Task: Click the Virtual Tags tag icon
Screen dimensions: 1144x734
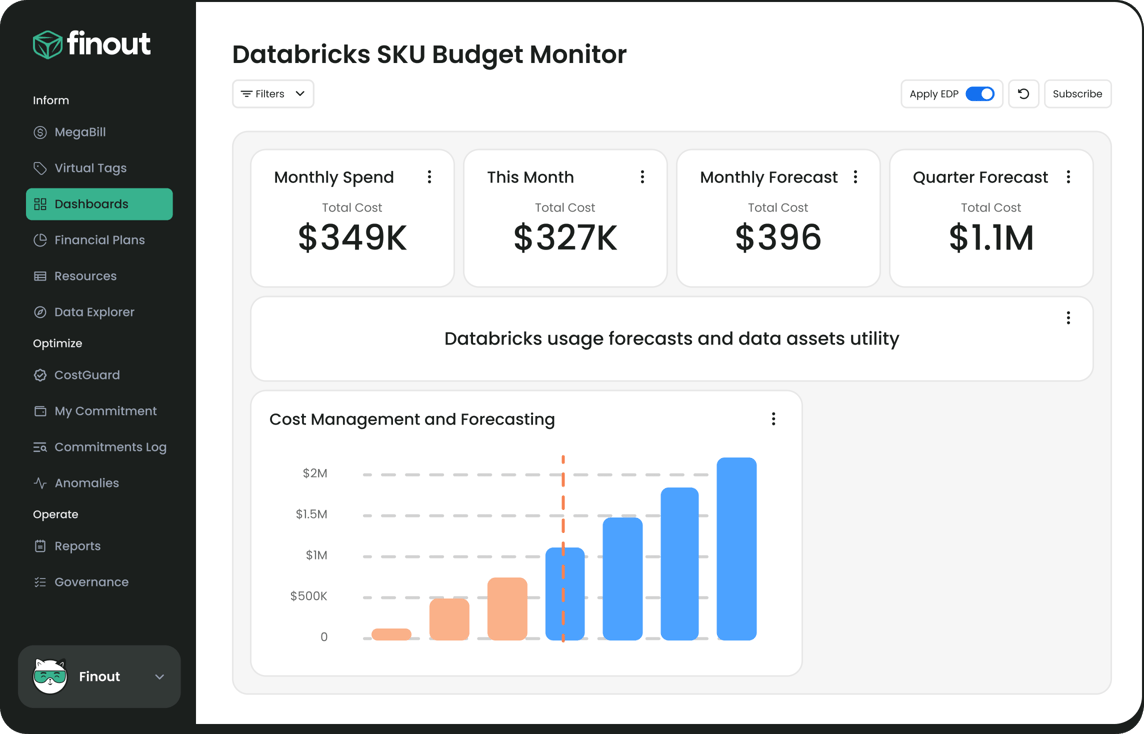Action: [x=40, y=168]
